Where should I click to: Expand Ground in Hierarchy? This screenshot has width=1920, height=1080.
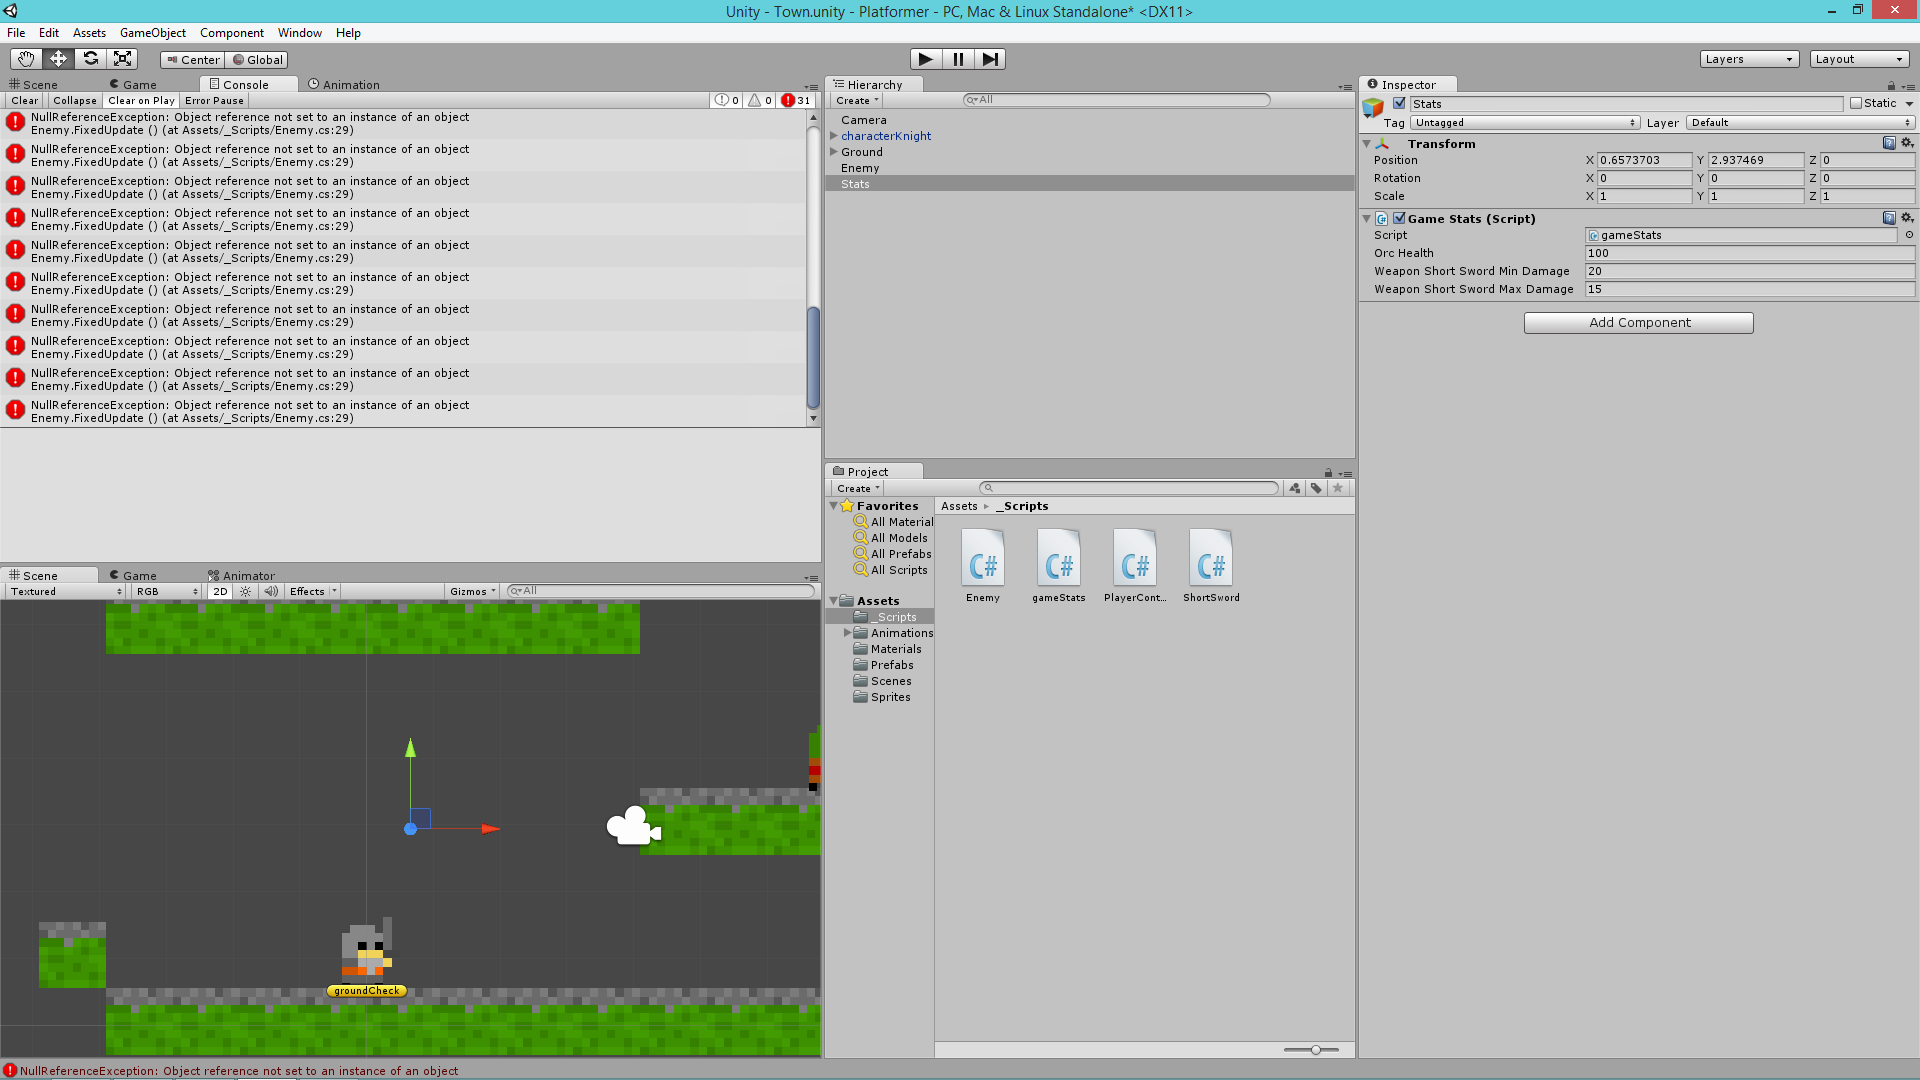[x=833, y=152]
